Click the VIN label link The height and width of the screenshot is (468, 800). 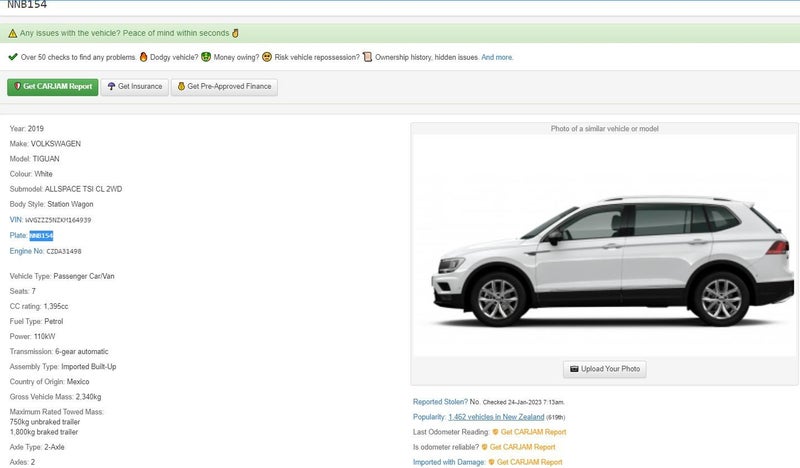(16, 219)
